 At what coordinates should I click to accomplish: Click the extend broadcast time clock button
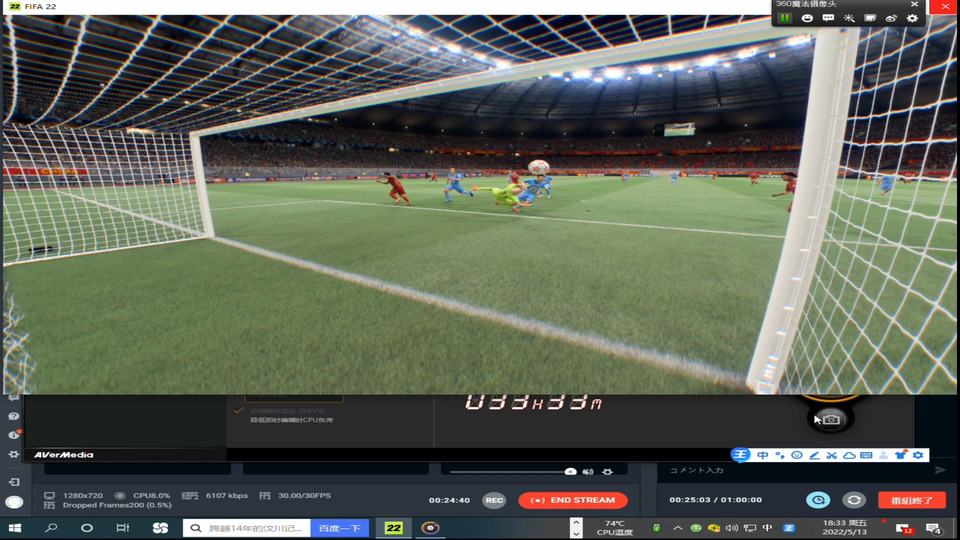point(818,500)
